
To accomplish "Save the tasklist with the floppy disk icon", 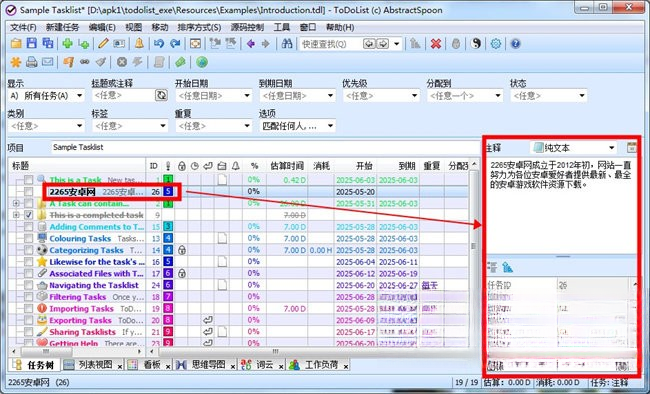I will 32,44.
